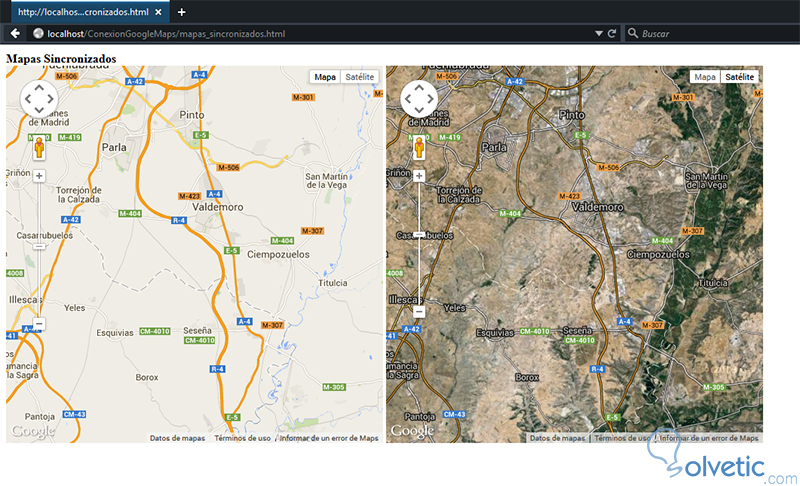Select Mapa view on the left map
Image resolution: width=800 pixels, height=486 pixels.
pyautogui.click(x=325, y=77)
